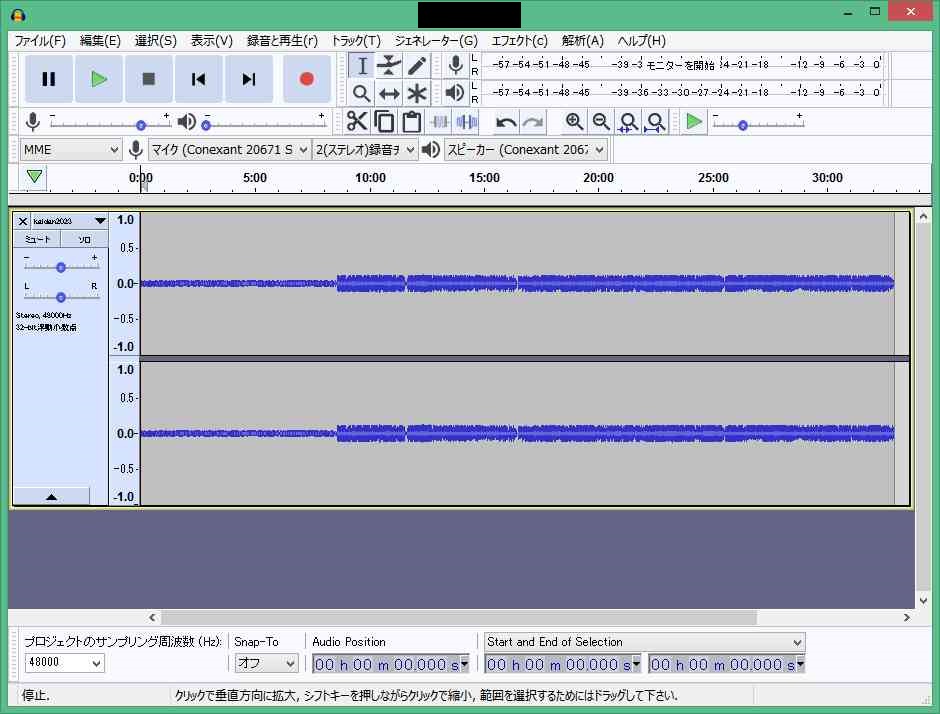Zoom out of the waveform

(601, 122)
